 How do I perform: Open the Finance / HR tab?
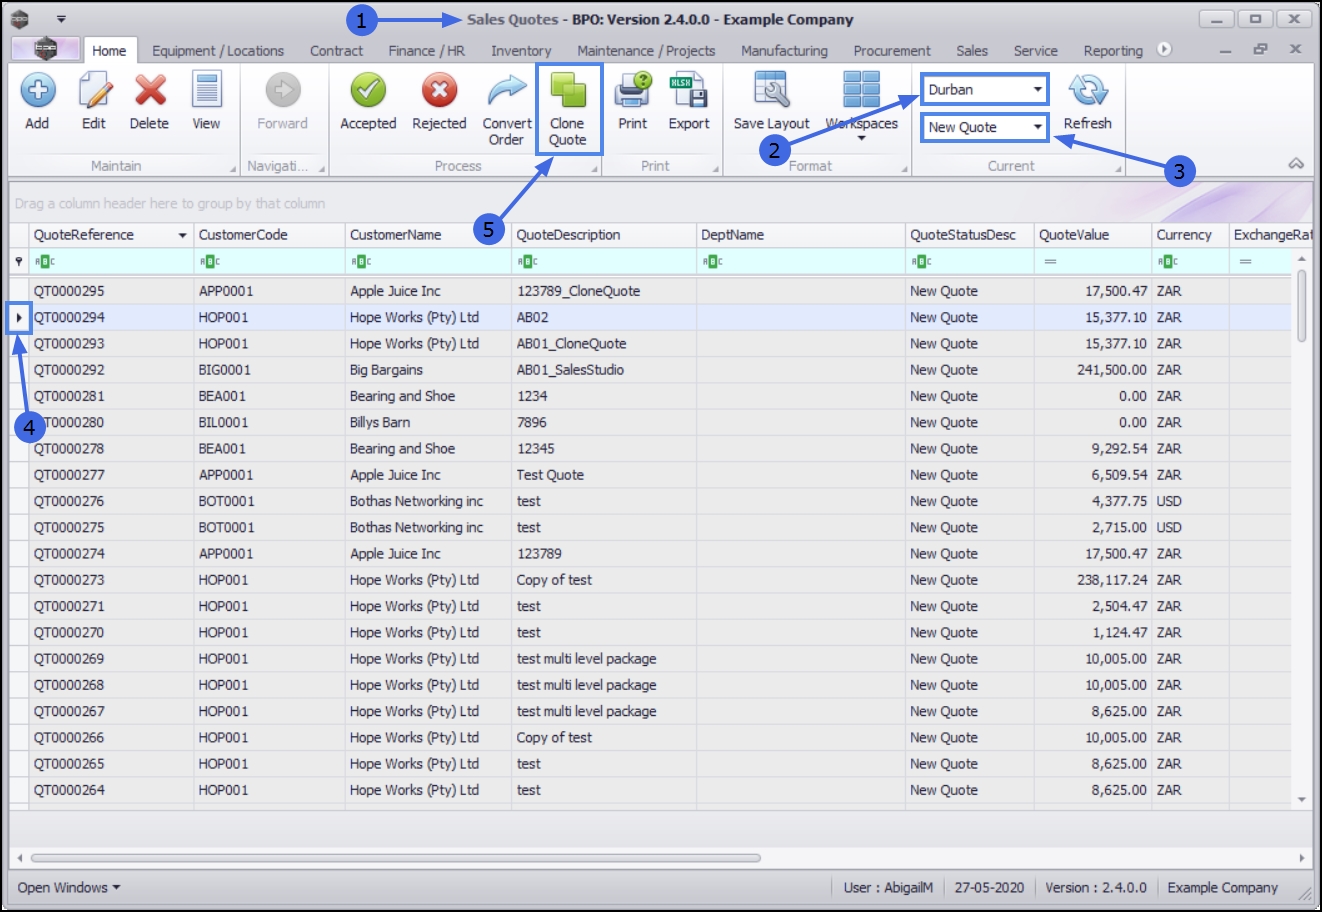pyautogui.click(x=427, y=51)
